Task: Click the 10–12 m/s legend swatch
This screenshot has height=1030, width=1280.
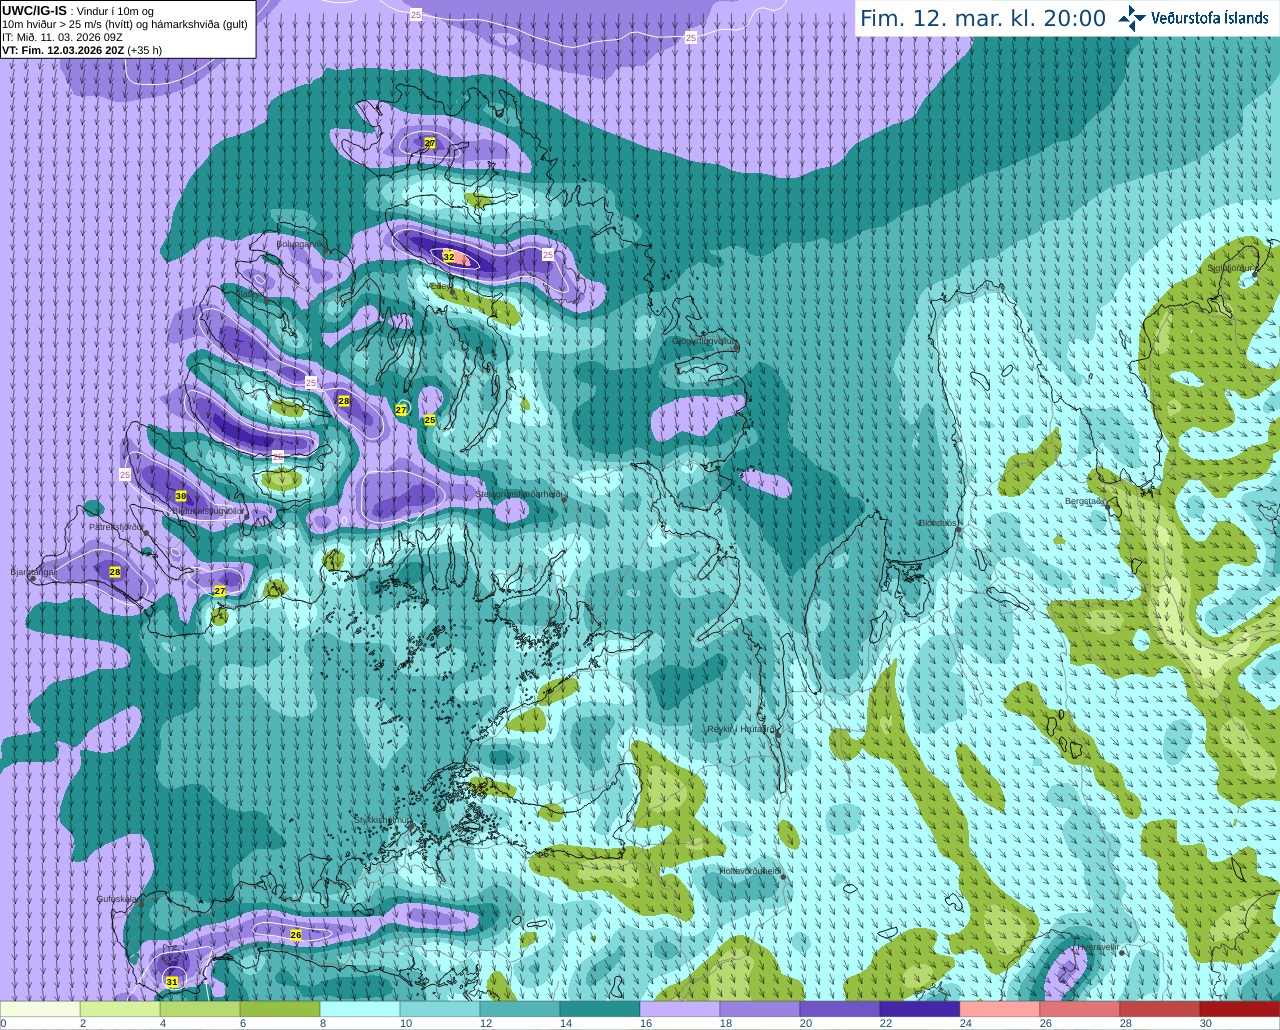Action: tap(440, 1009)
